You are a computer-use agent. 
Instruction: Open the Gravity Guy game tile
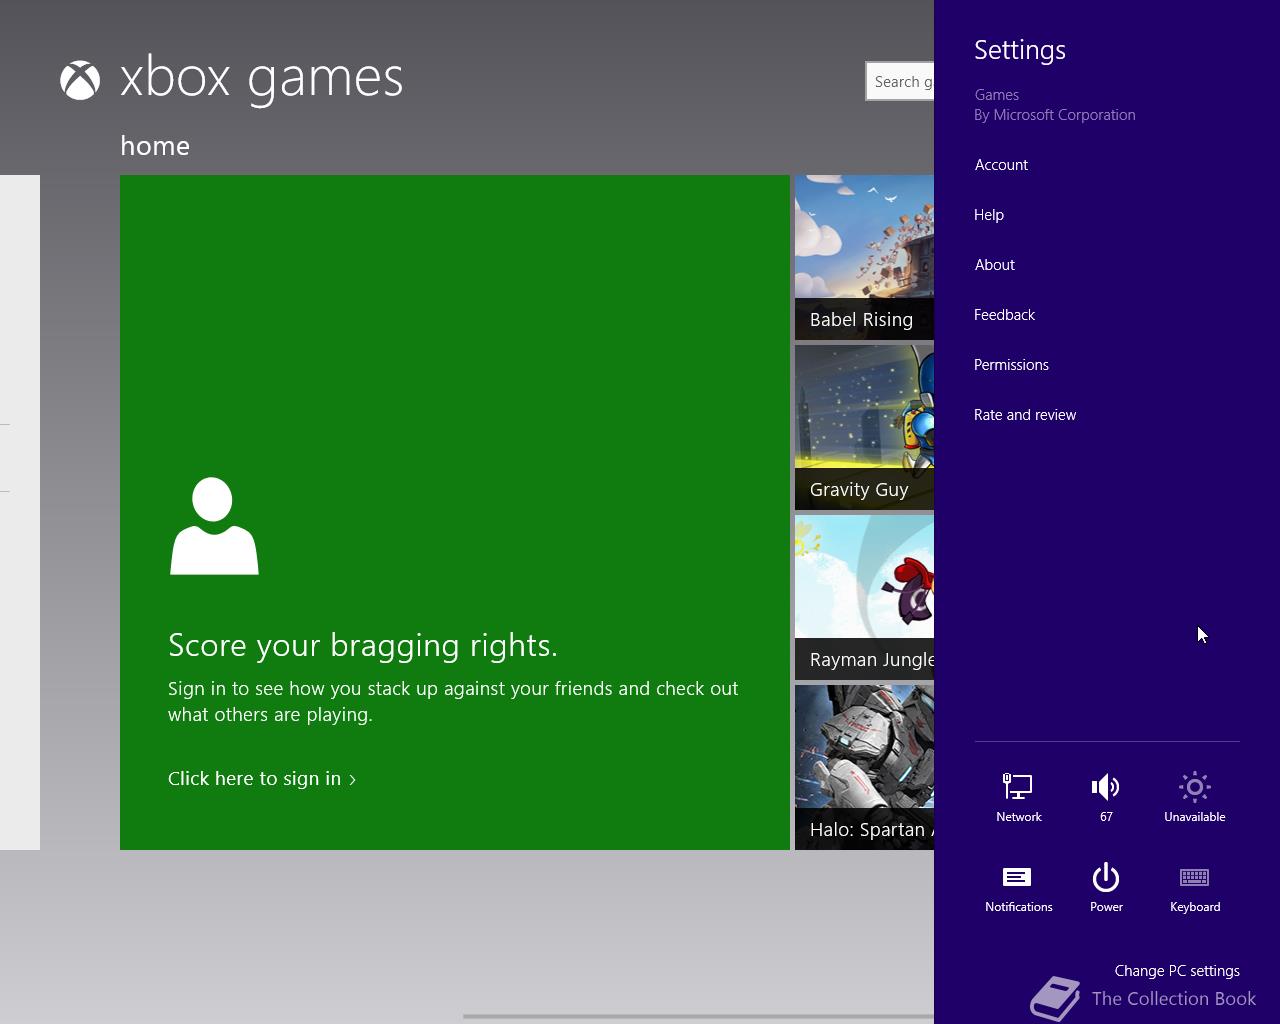(x=864, y=428)
